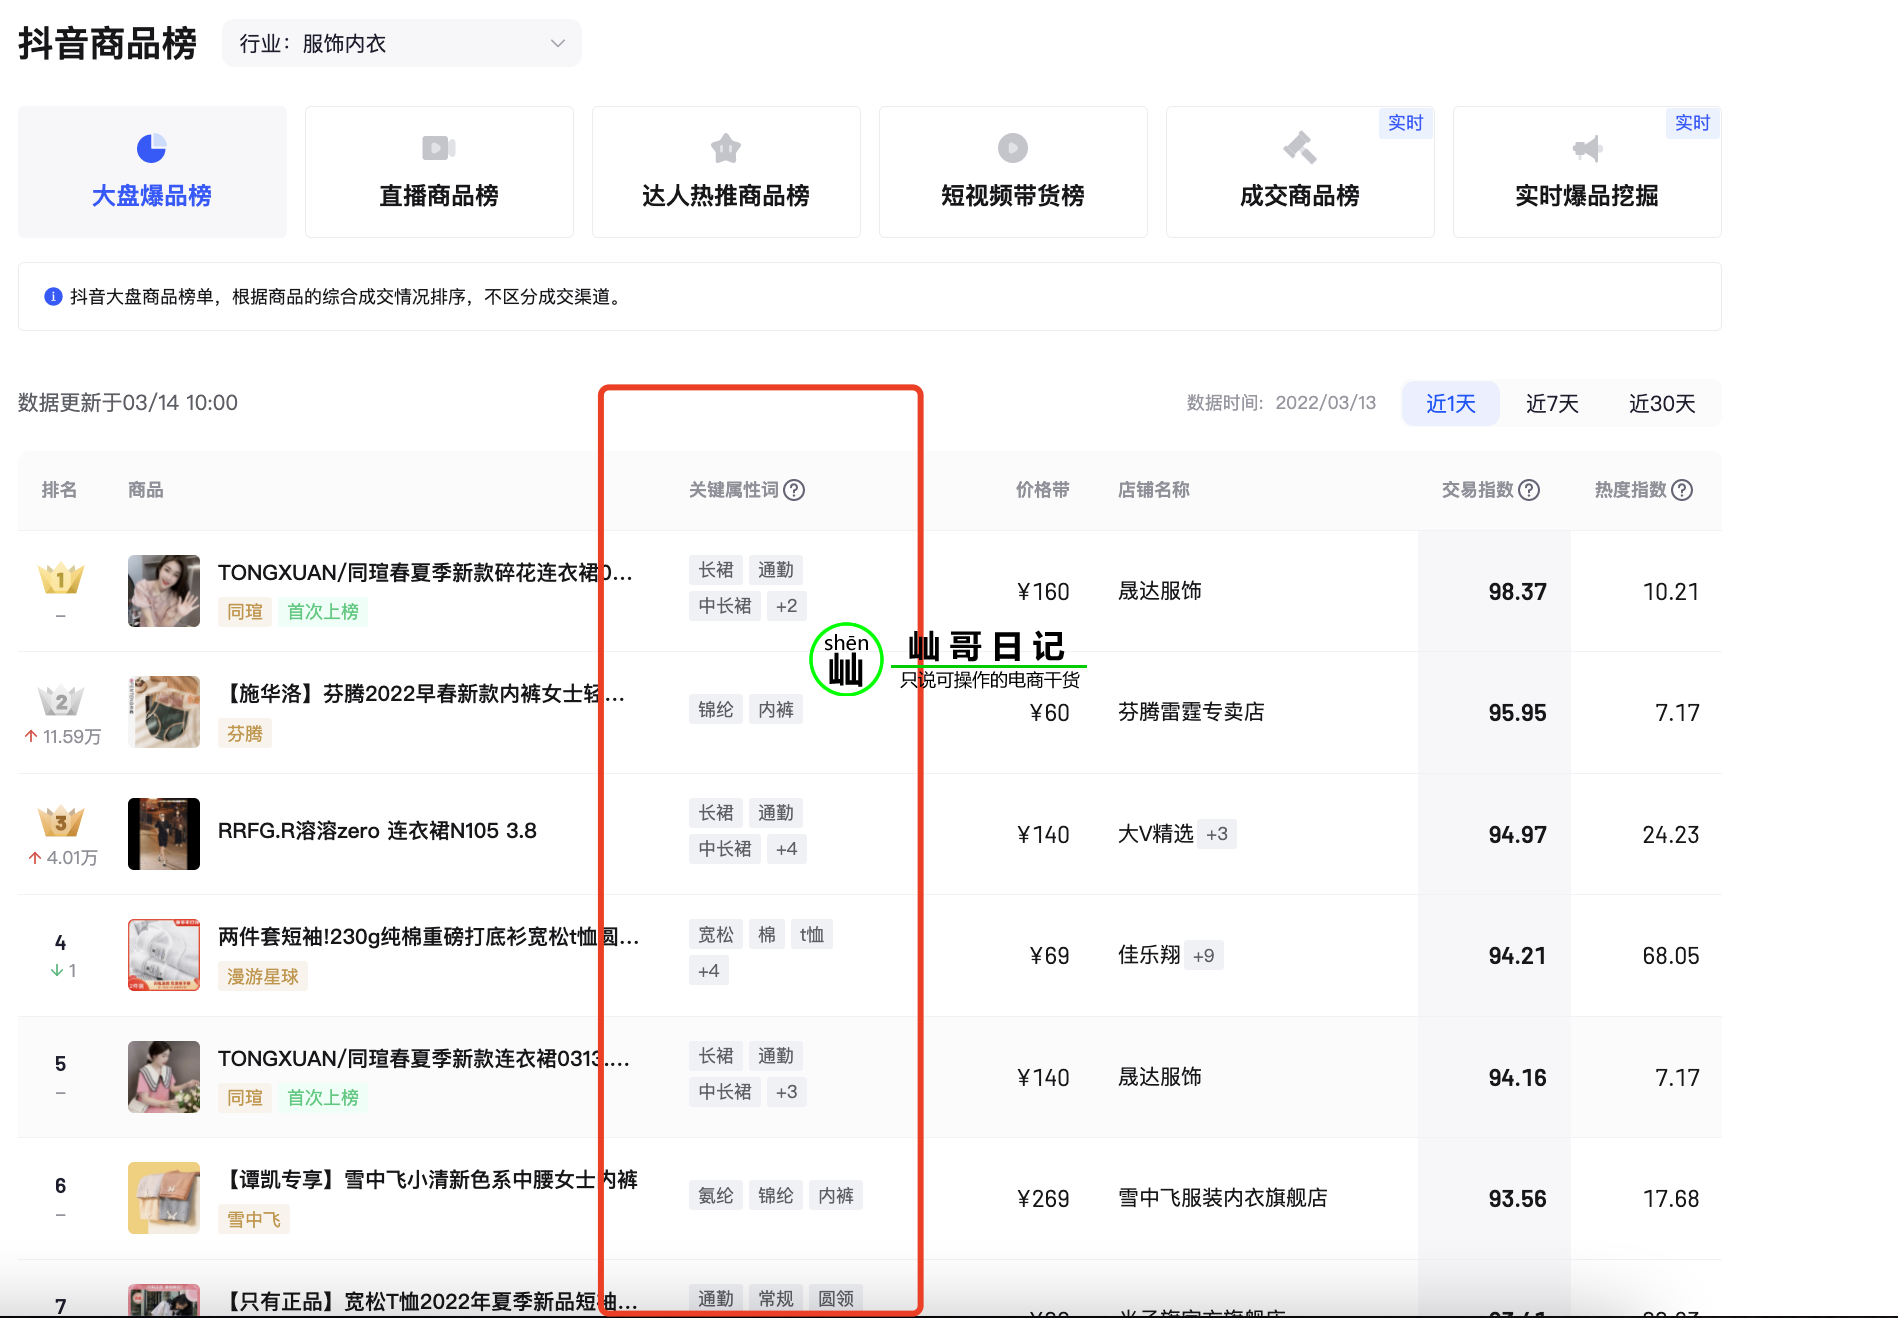Click the video camera icon on 直播商品榜
Image resolution: width=1898 pixels, height=1318 pixels.
(439, 148)
